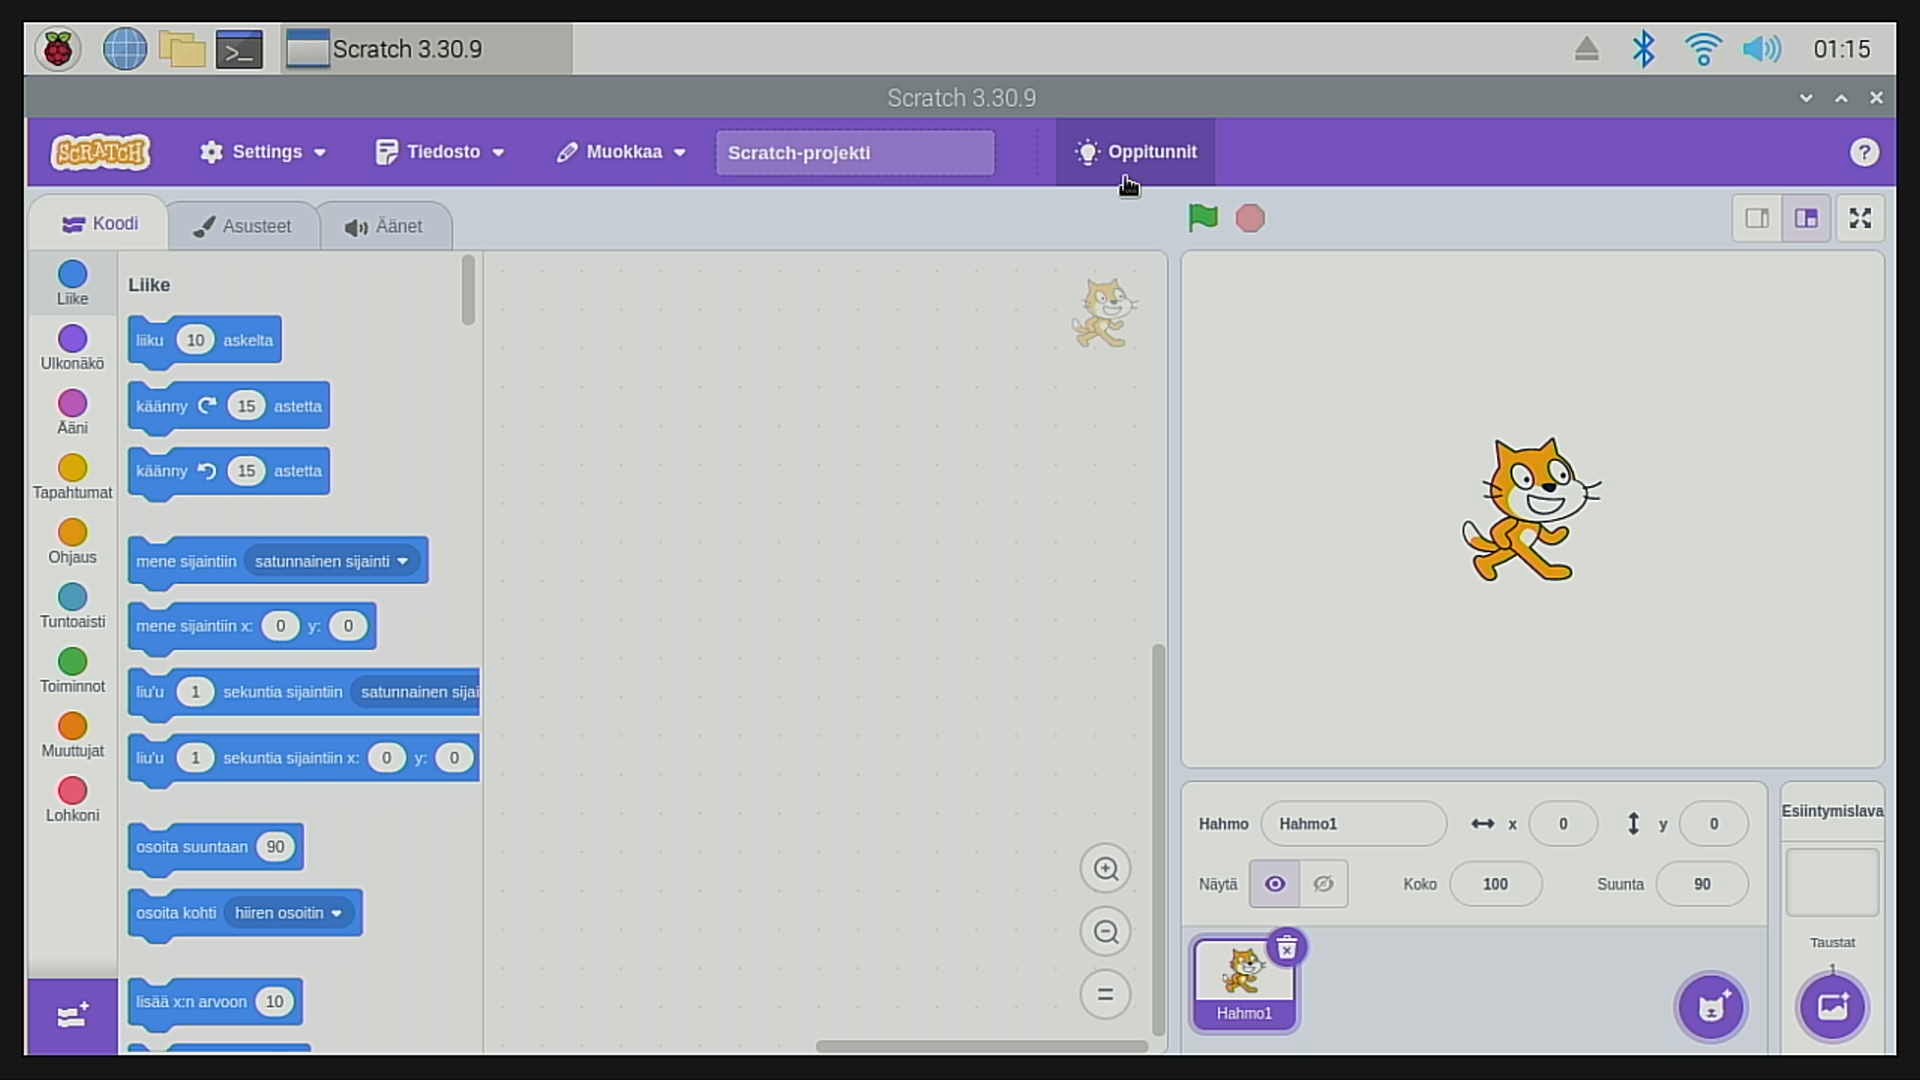Viewport: 1920px width, 1080px height.
Task: Click the Scratch logo
Action: [x=100, y=152]
